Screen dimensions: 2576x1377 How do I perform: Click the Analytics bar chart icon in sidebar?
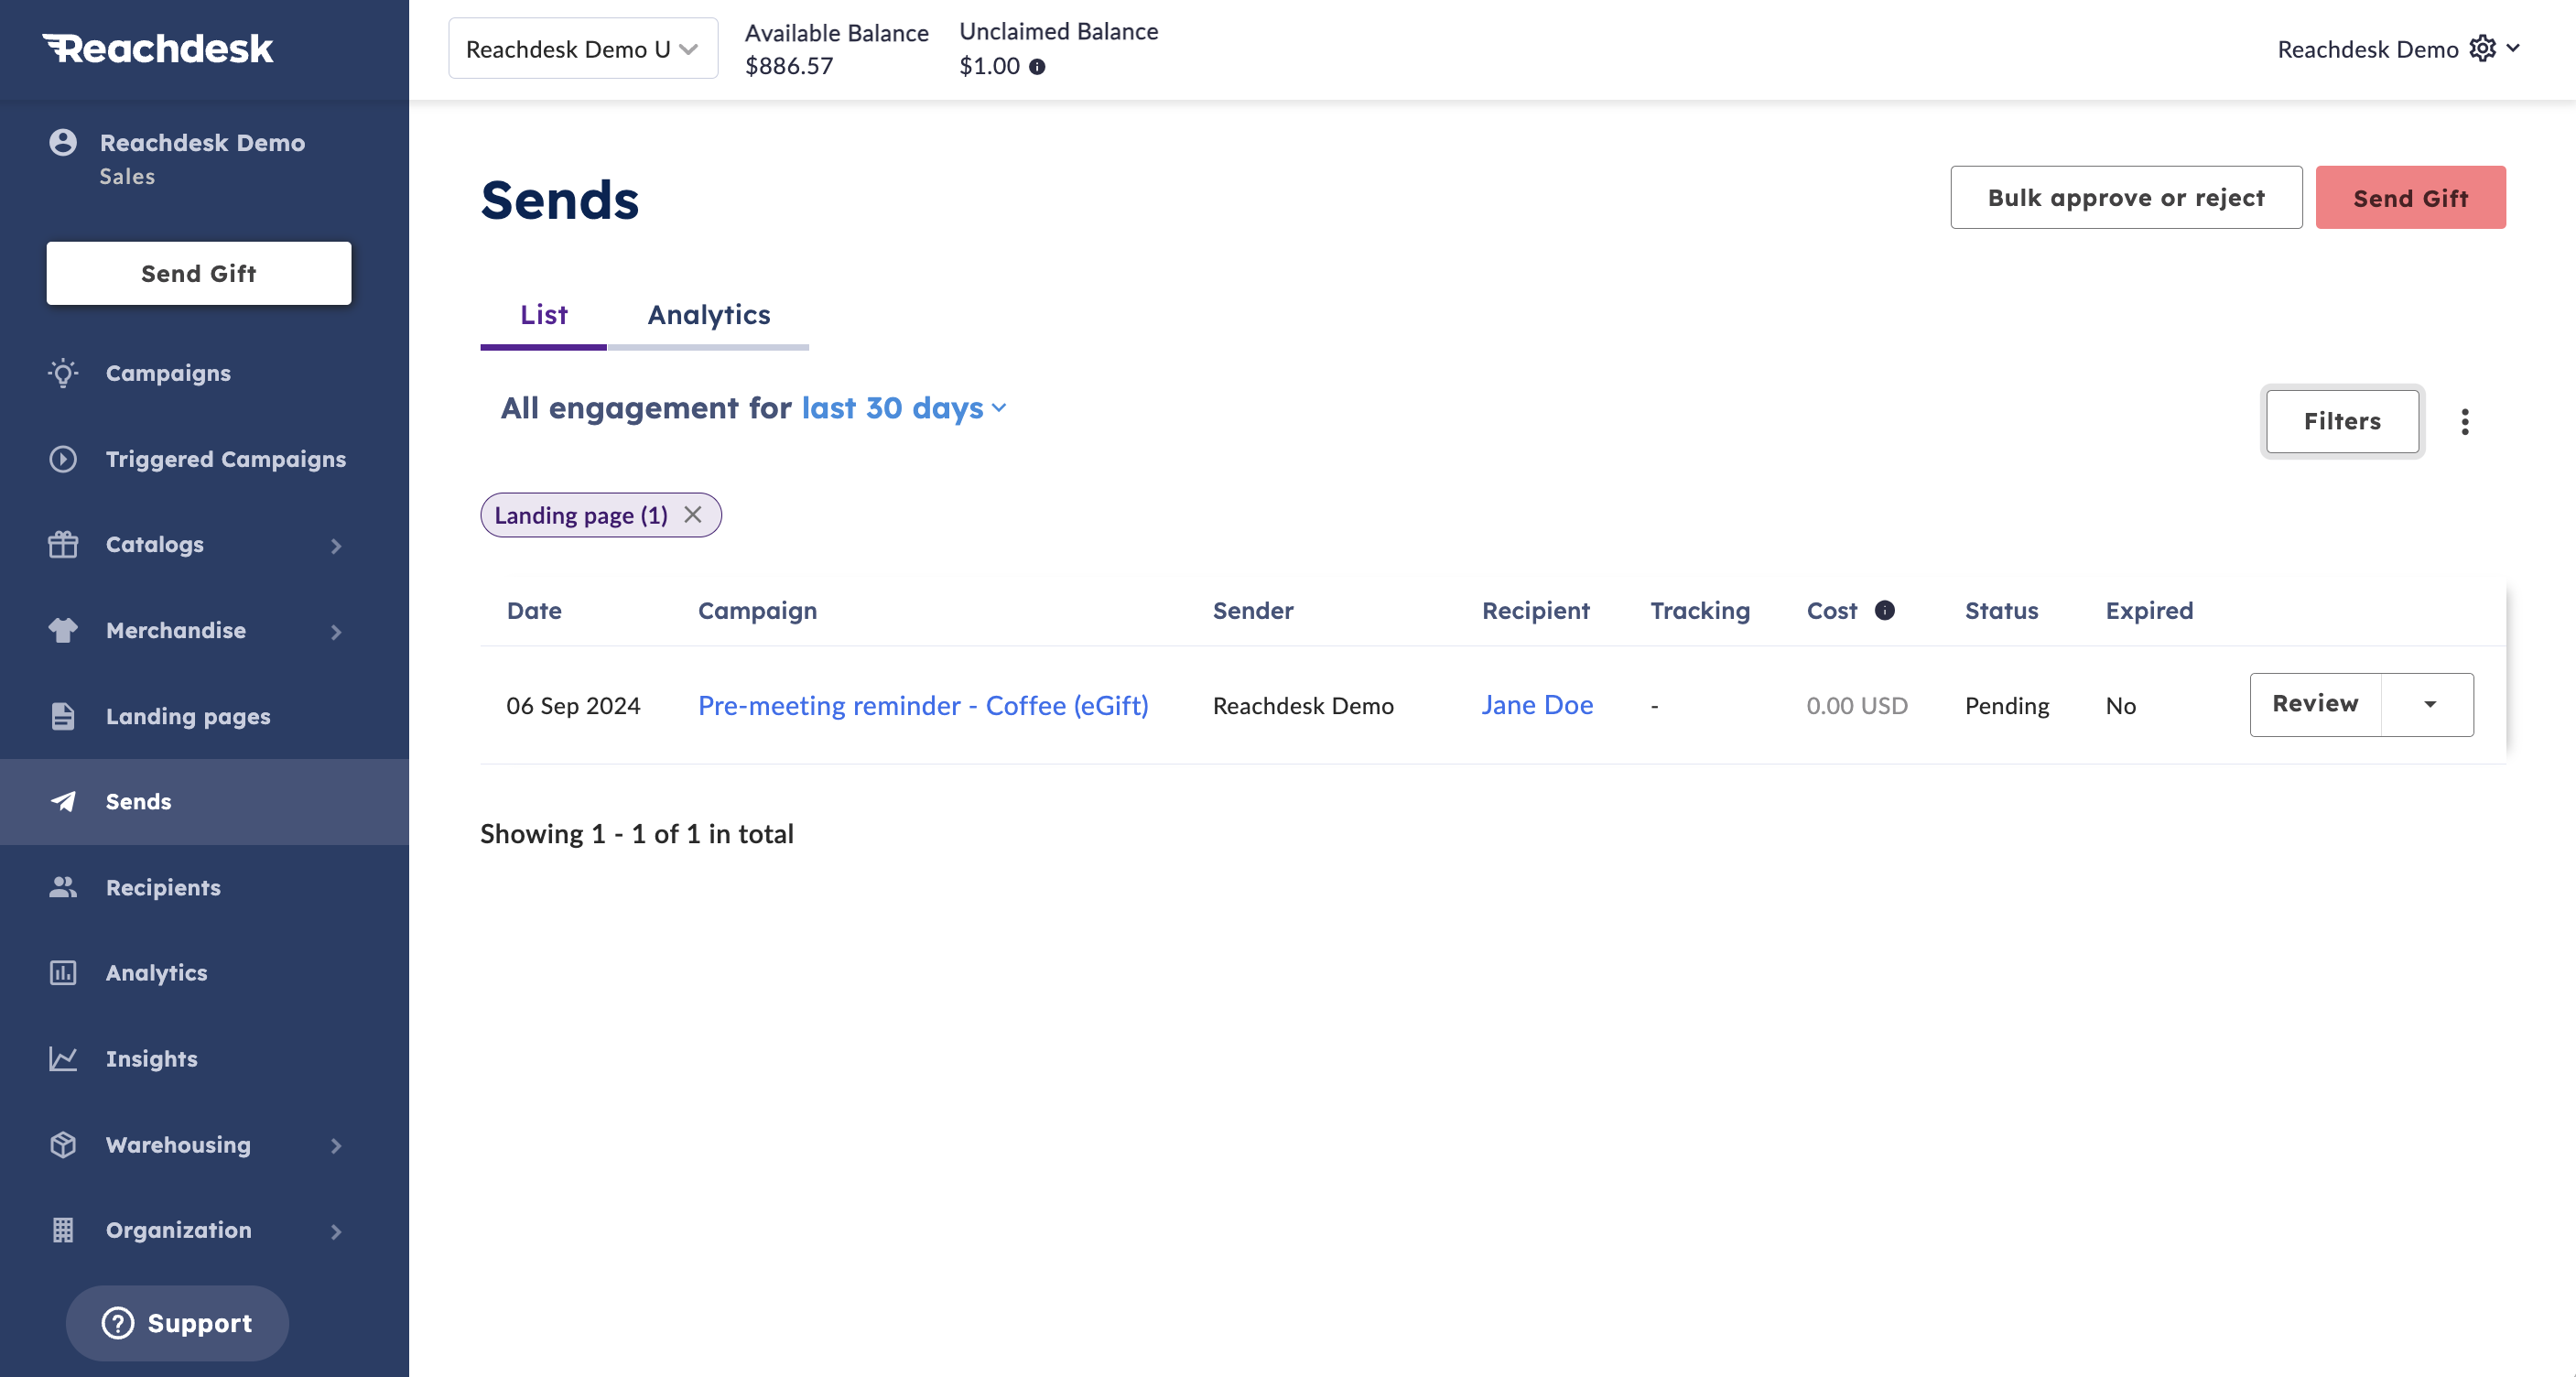pos(63,972)
